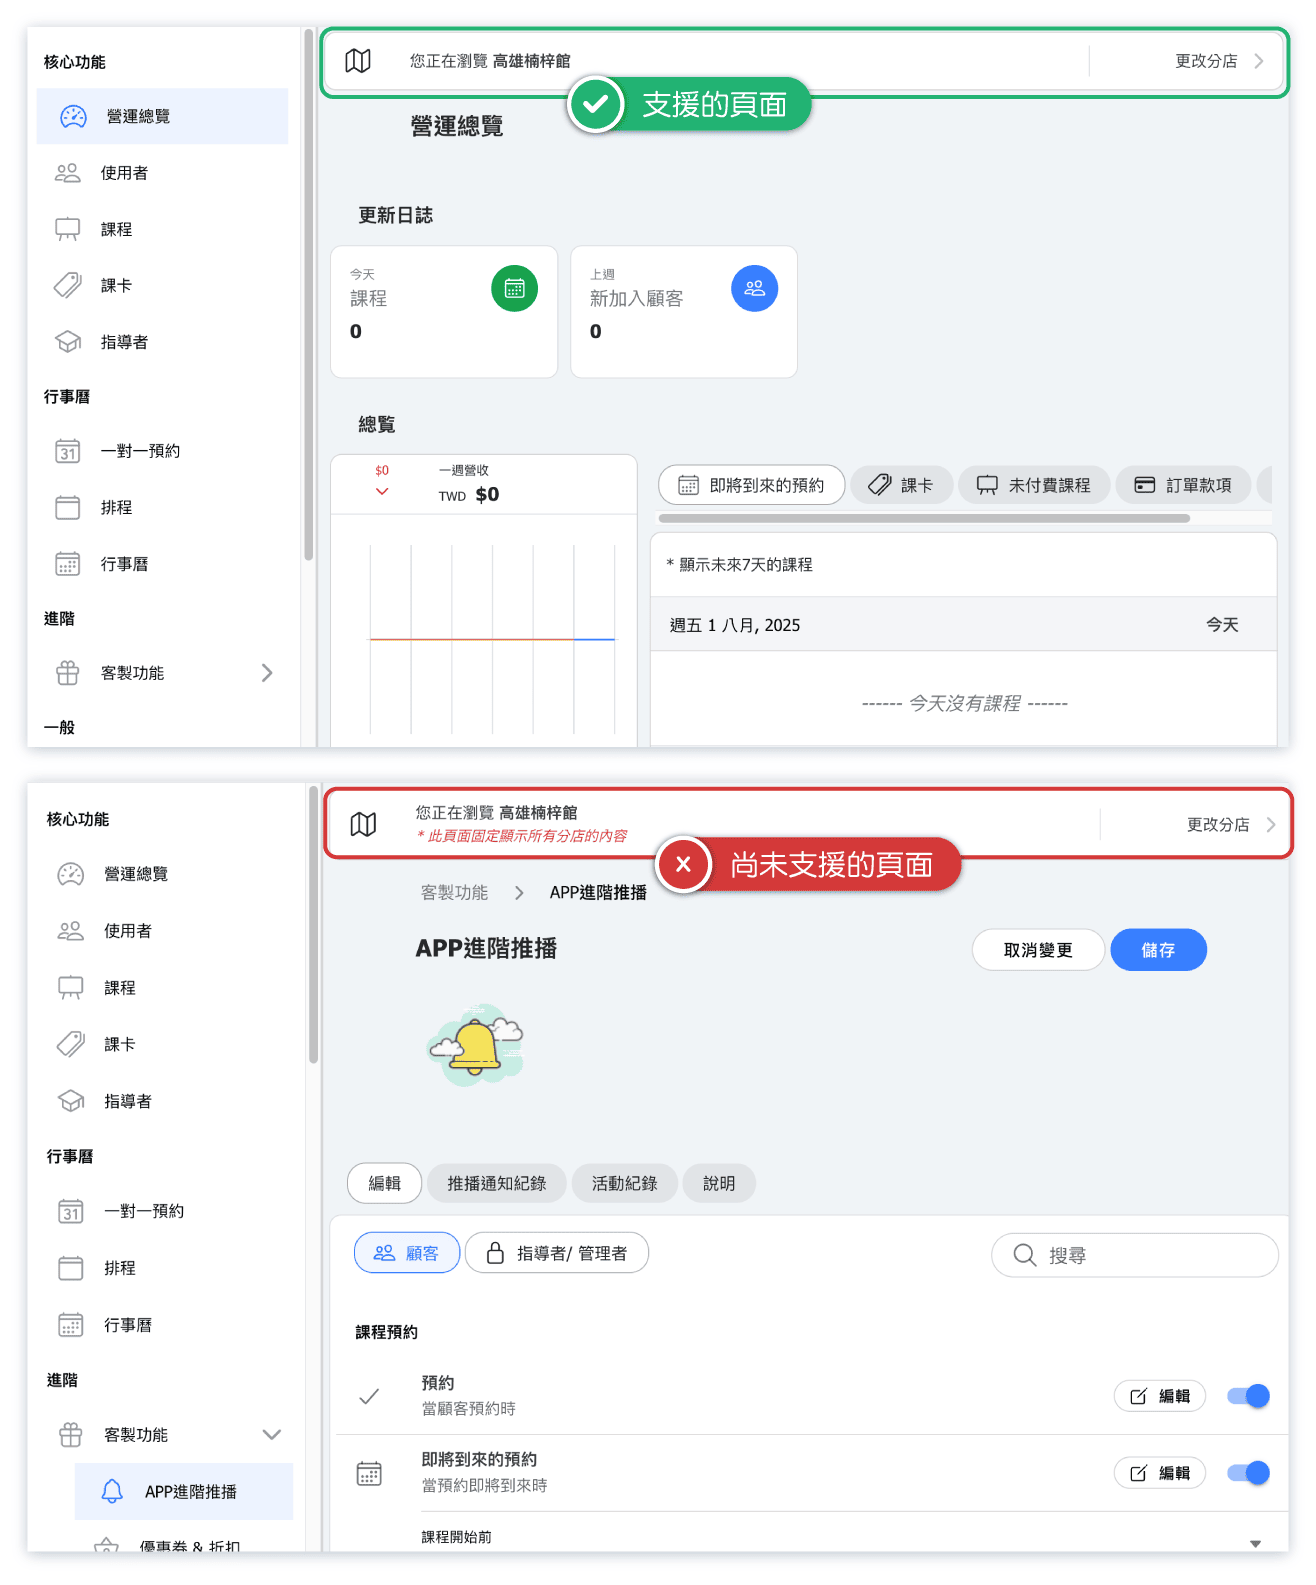The image size is (1316, 1585).
Task: Open the 課程開始前 dropdown arrow
Action: [x=1255, y=1543]
